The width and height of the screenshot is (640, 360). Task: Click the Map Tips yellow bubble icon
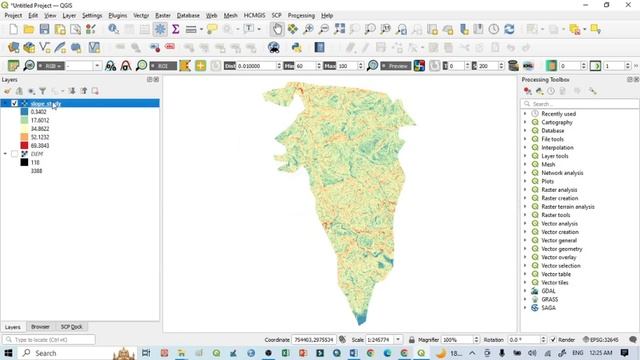point(212,29)
